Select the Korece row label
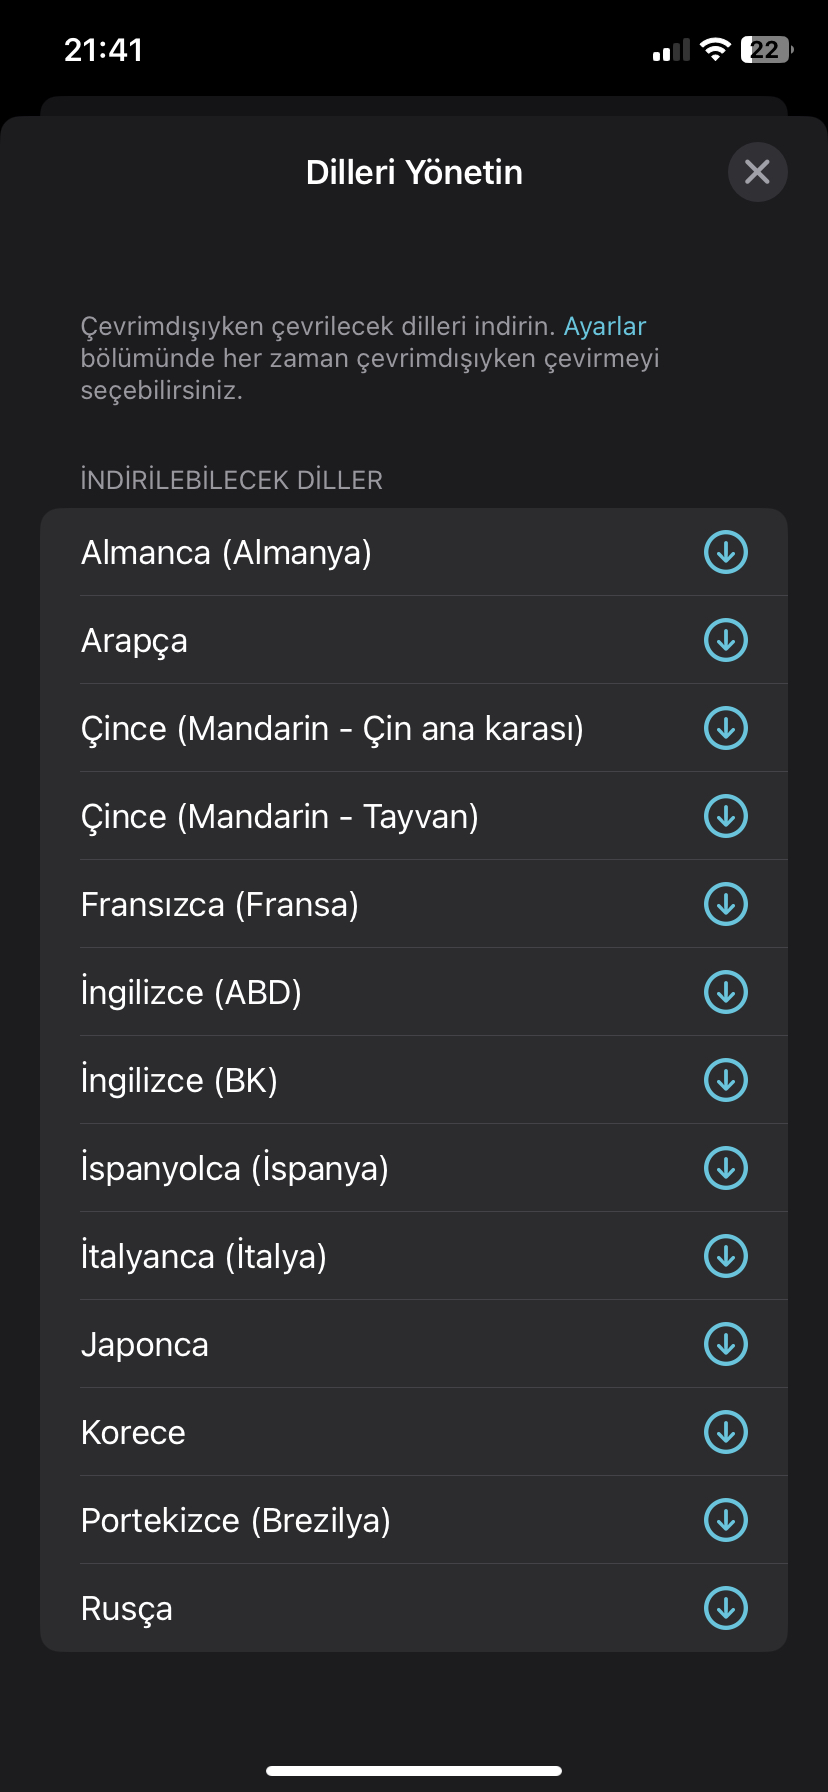 [133, 1432]
